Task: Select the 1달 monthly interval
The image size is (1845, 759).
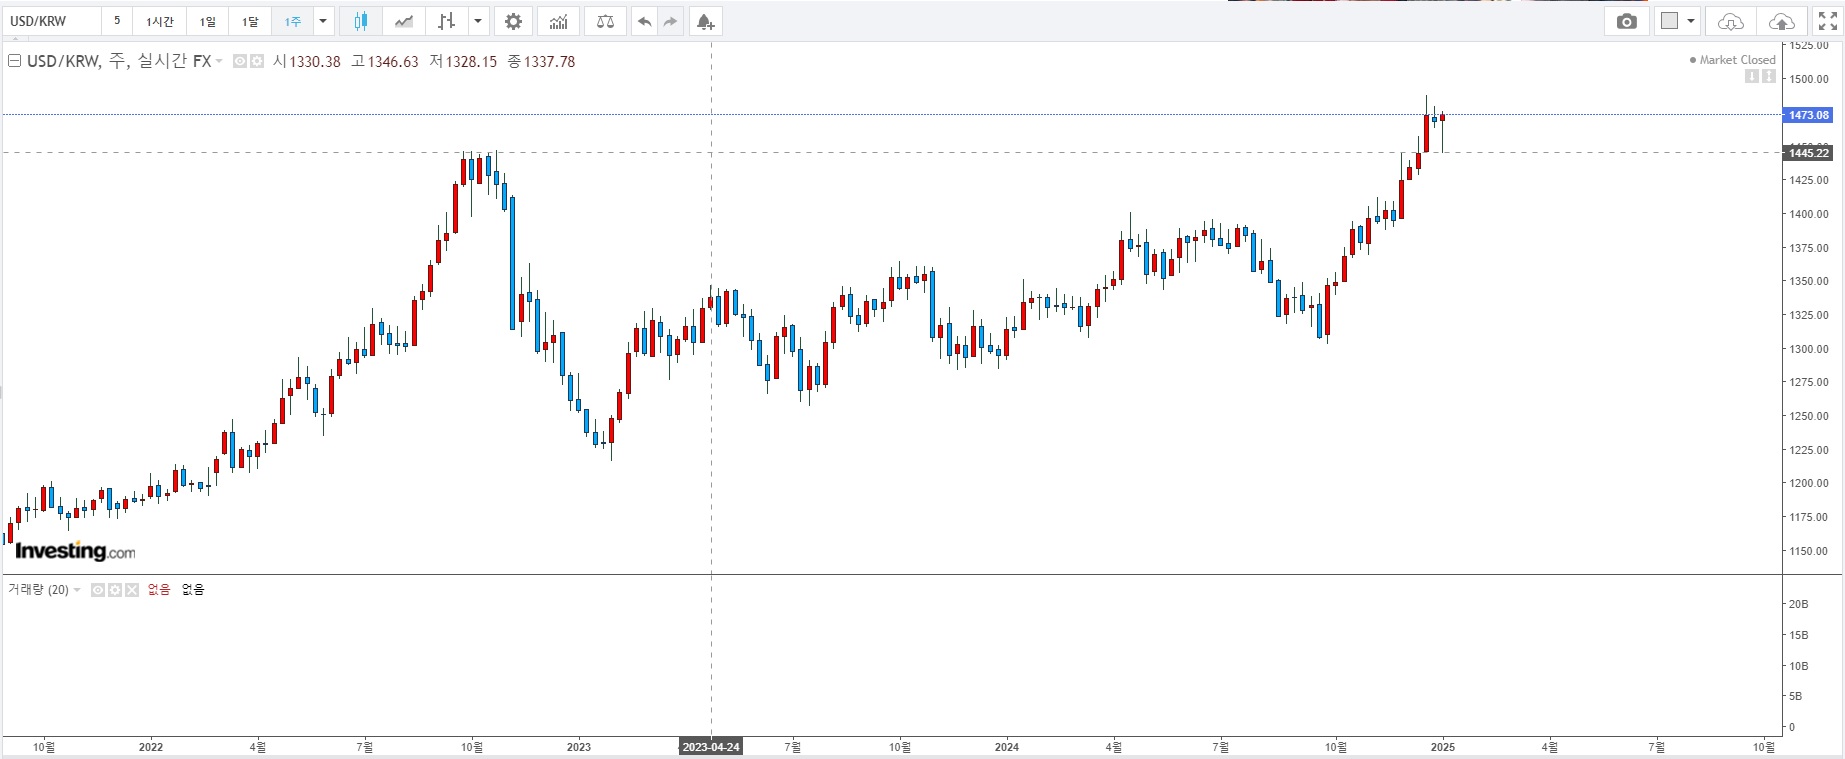Action: pos(250,21)
